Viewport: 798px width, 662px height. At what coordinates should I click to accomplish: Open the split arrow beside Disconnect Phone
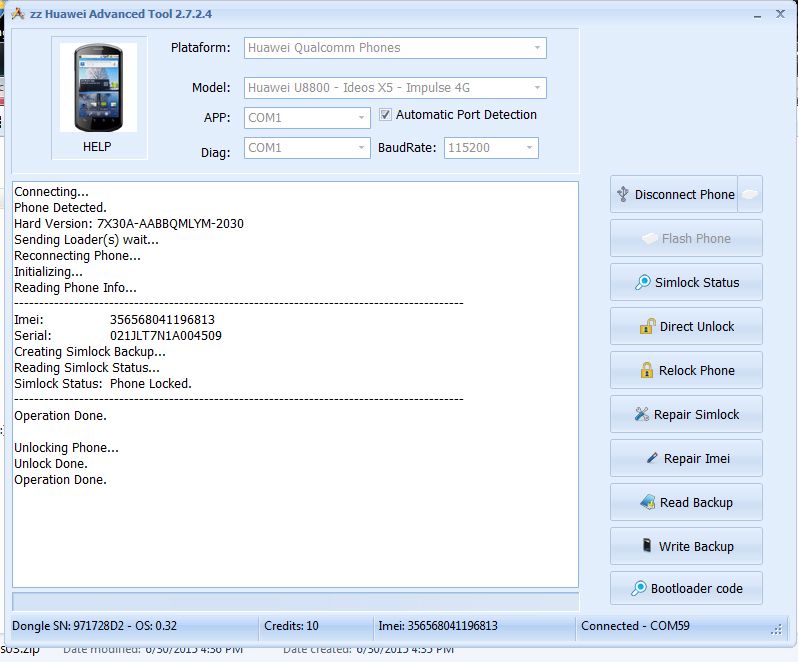click(750, 194)
